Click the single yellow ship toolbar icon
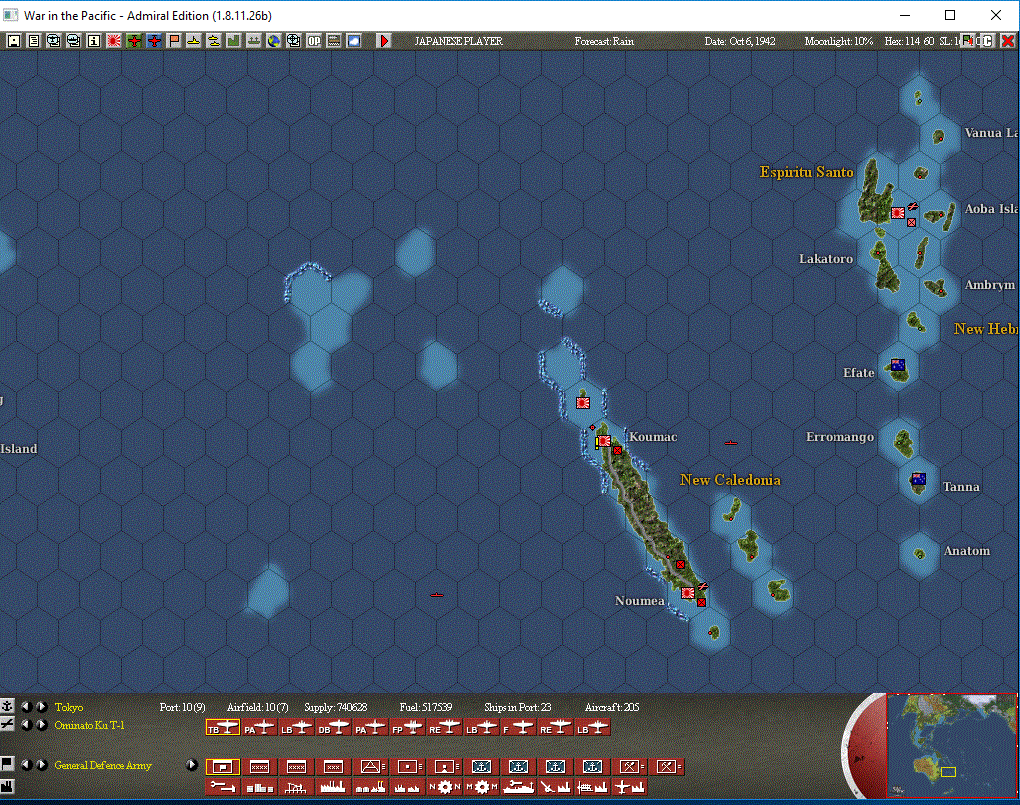This screenshot has height=805, width=1020. [194, 41]
